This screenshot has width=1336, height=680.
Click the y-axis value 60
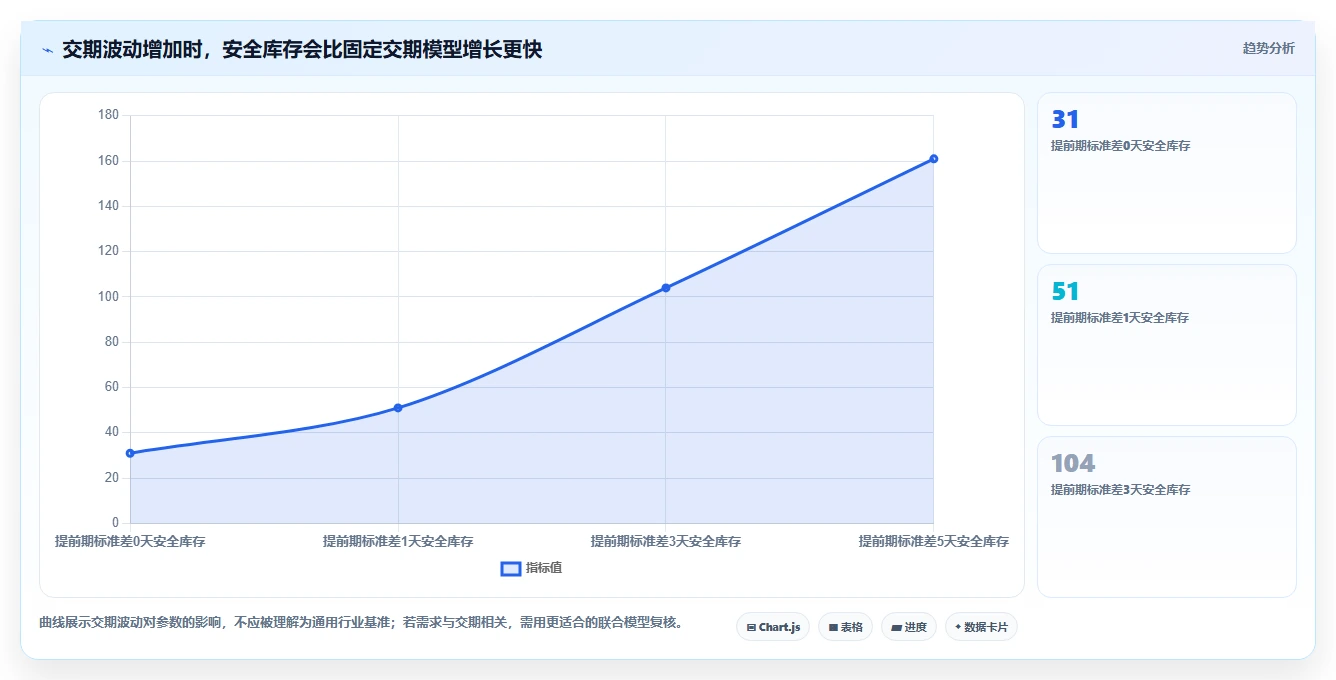112,387
